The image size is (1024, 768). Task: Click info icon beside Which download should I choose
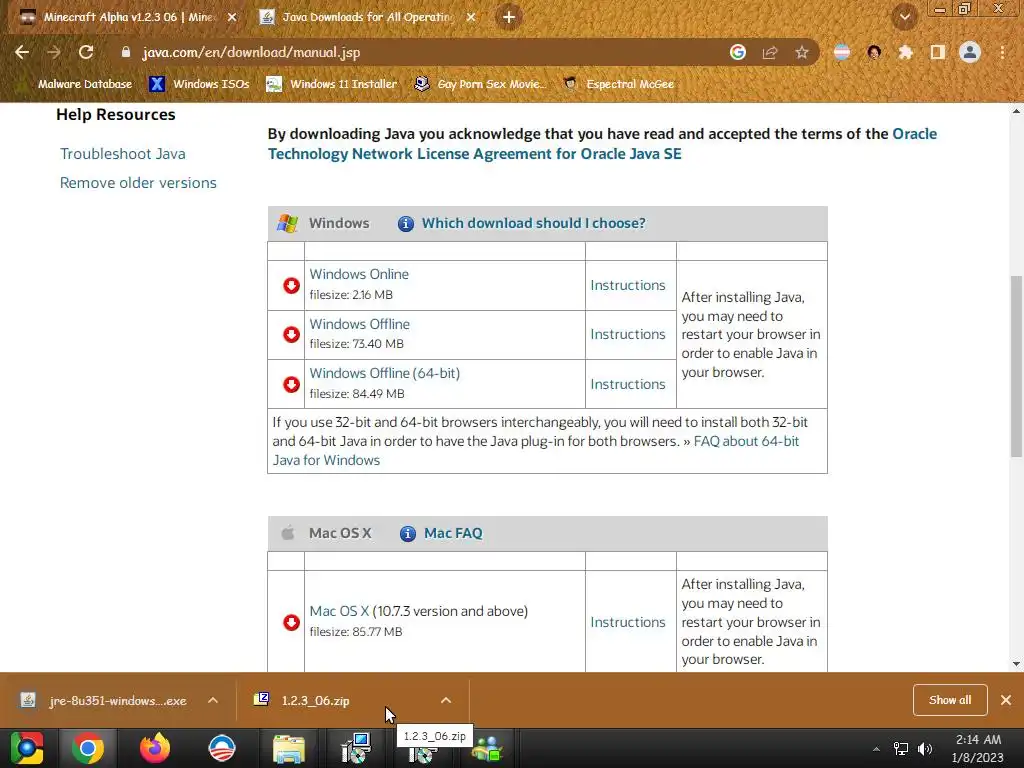[406, 223]
